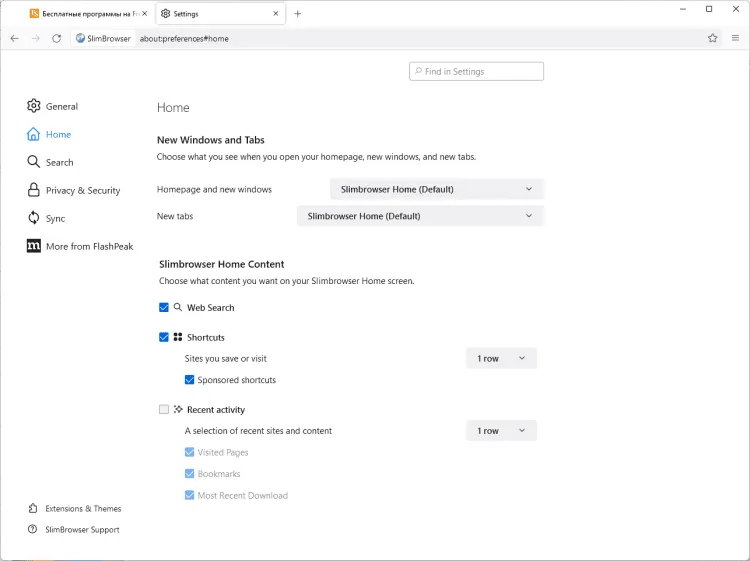Viewport: 750px width, 561px height.
Task: Click the Find in Settings search field
Action: click(x=477, y=72)
